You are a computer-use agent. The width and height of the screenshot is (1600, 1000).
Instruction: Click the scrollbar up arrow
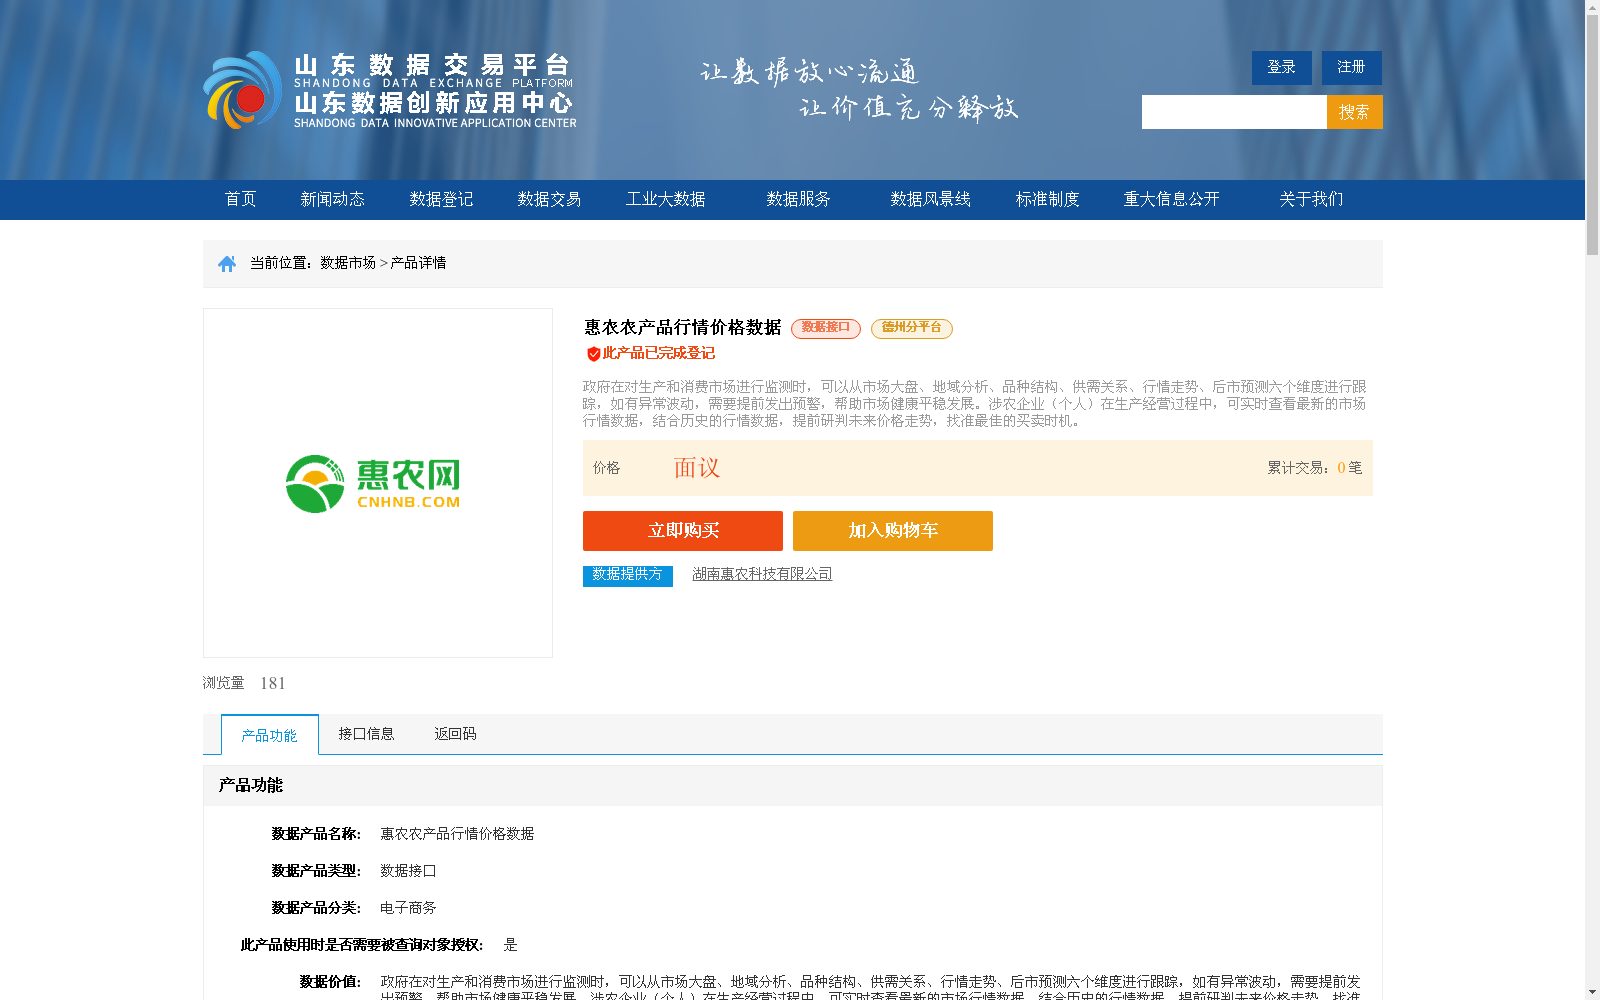pyautogui.click(x=1592, y=8)
